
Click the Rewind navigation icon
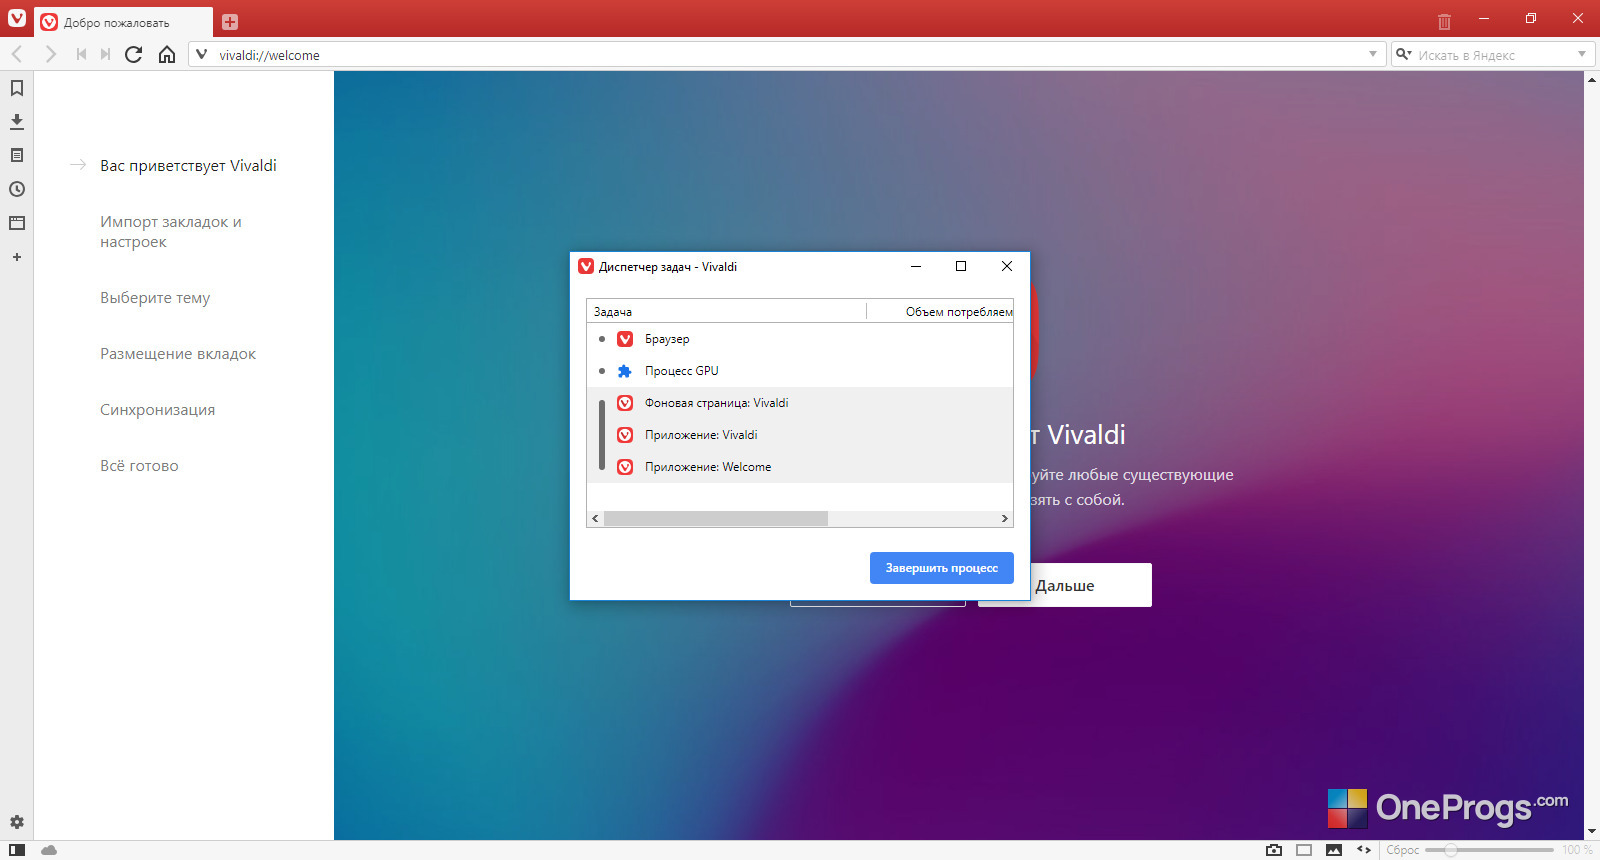(x=81, y=54)
